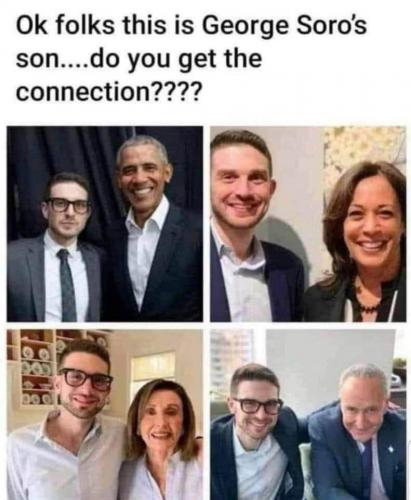Click the glasses of the man in the bottom-right photo
411x500 pixels.
coord(258,406)
